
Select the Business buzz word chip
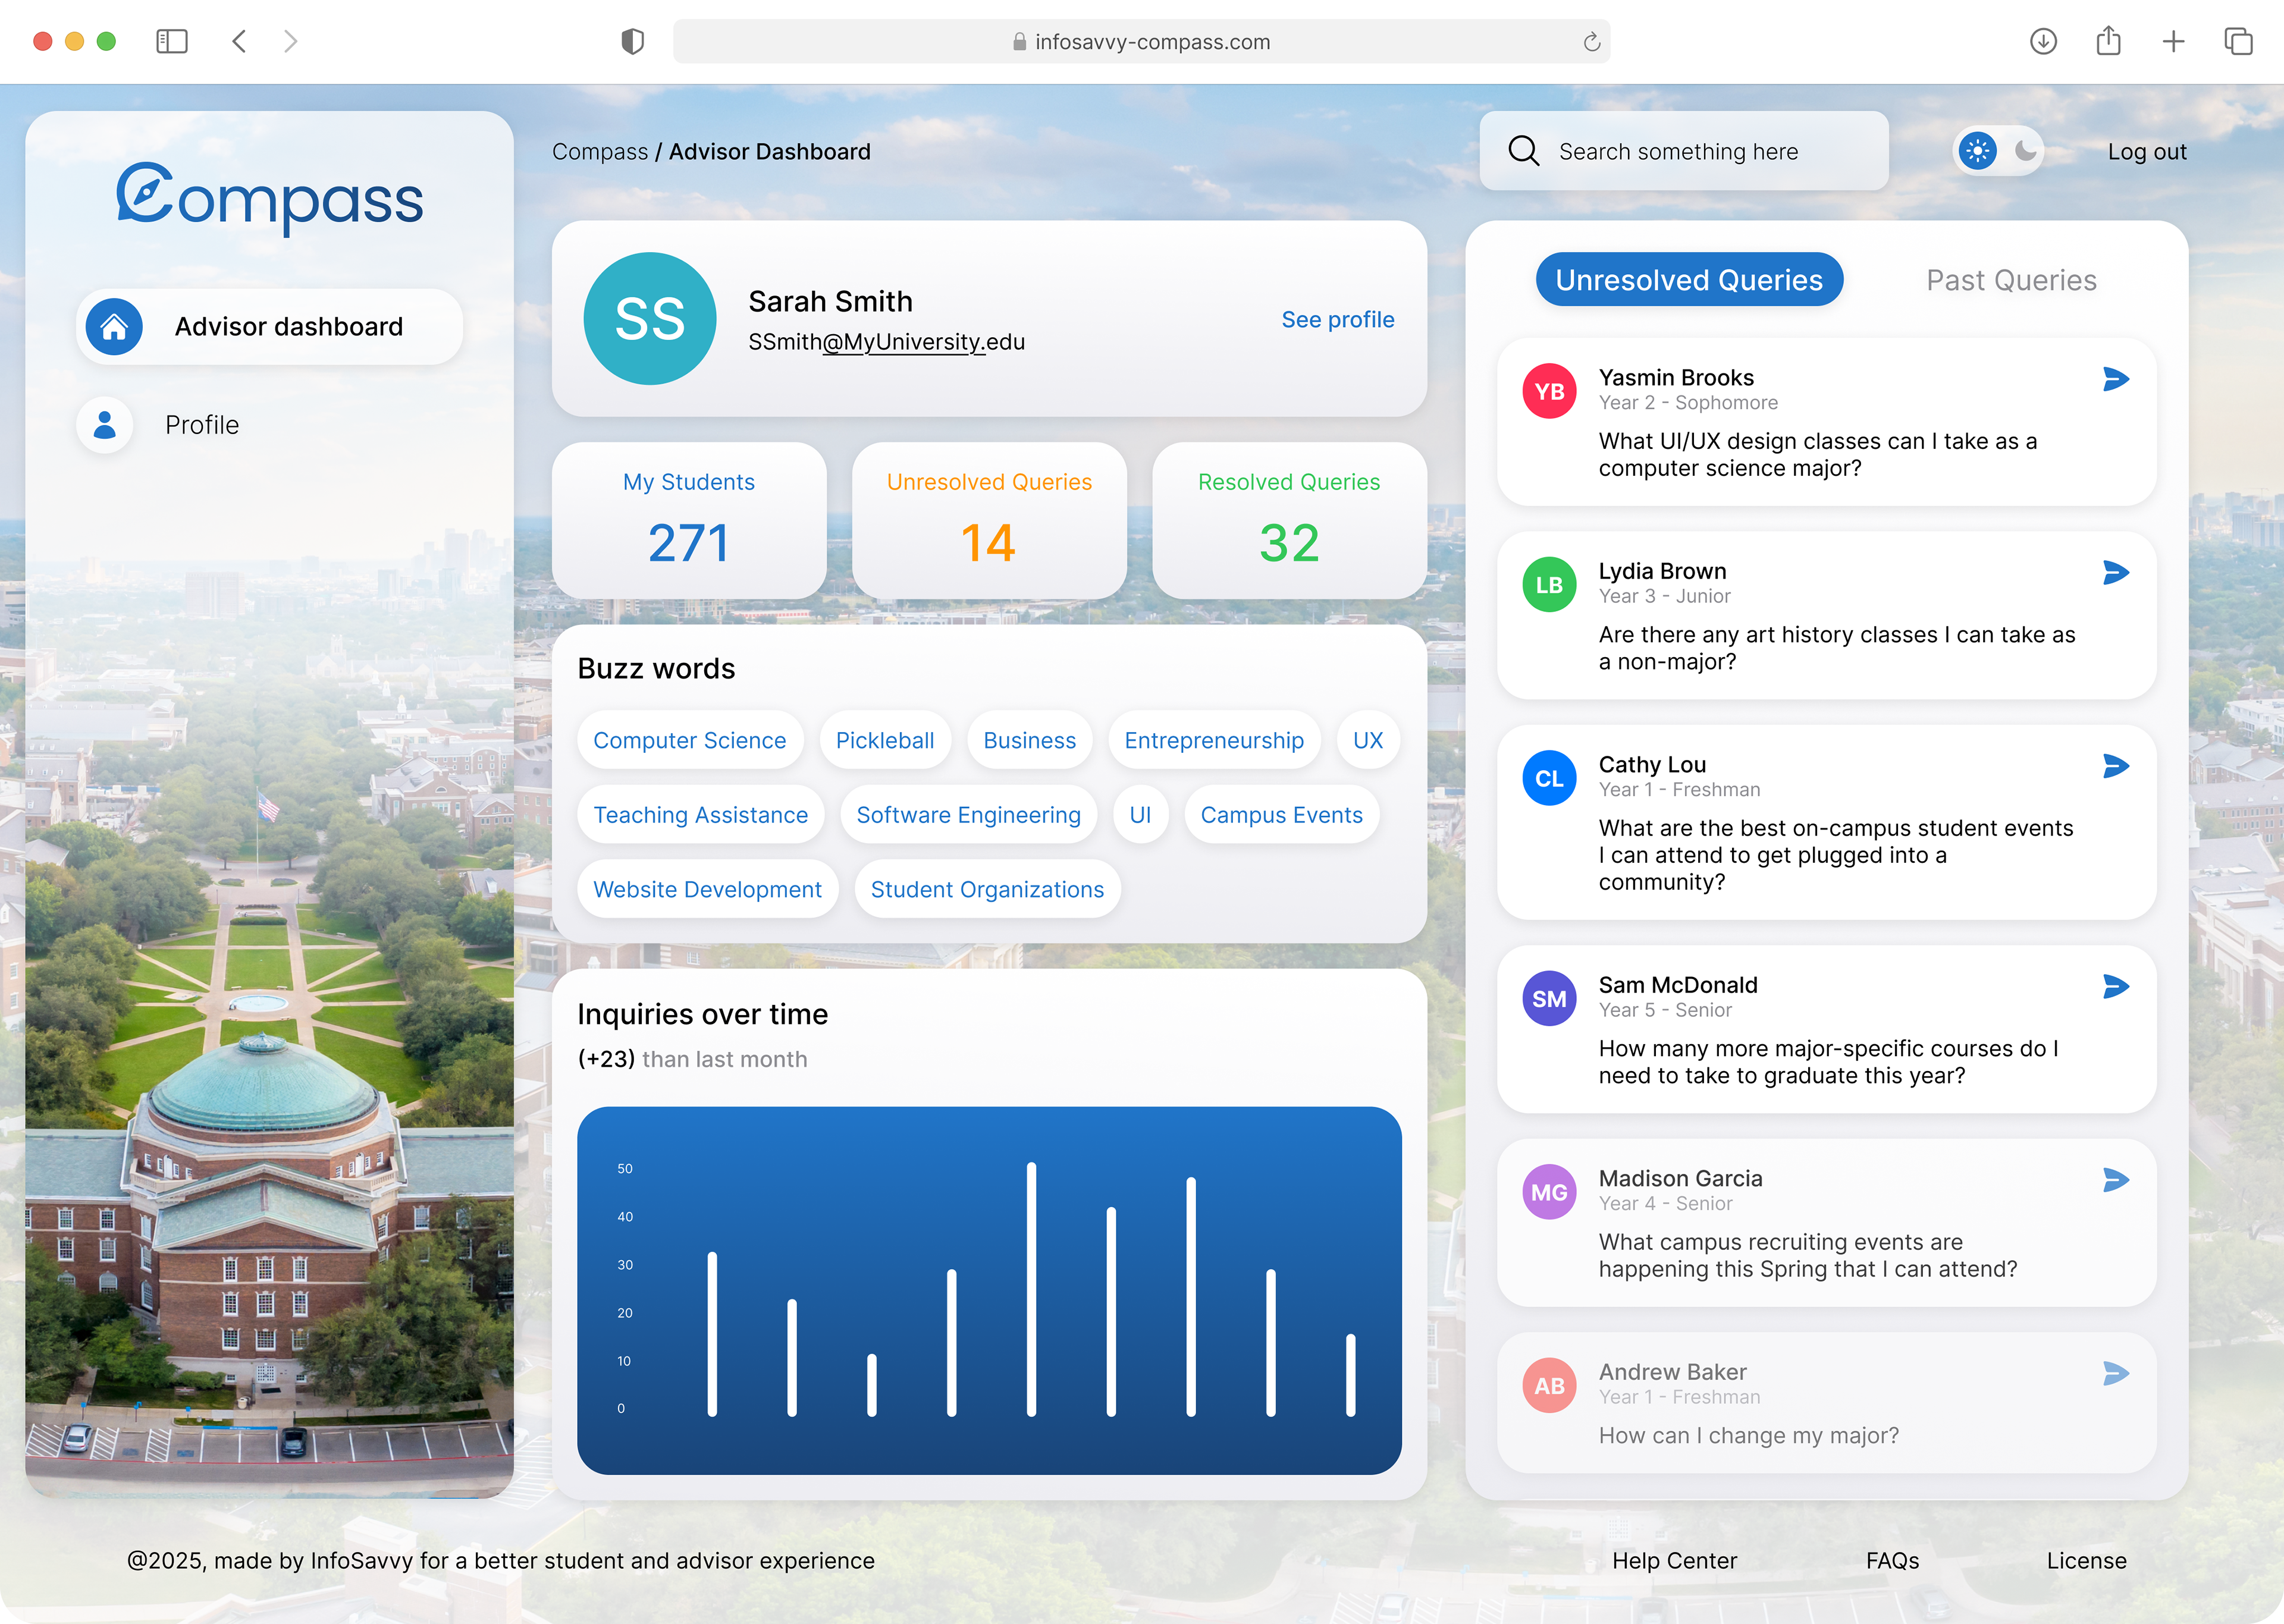(x=1029, y=741)
